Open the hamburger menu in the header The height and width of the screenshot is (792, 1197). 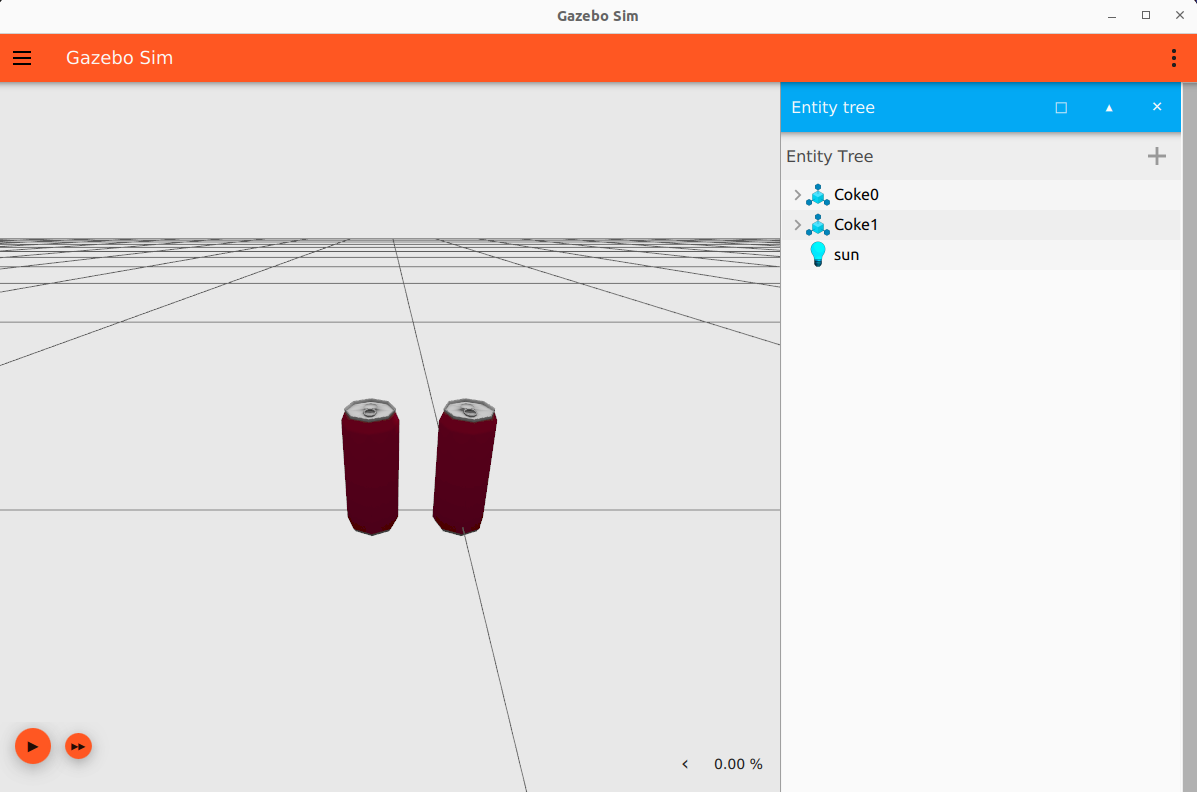pos(22,58)
